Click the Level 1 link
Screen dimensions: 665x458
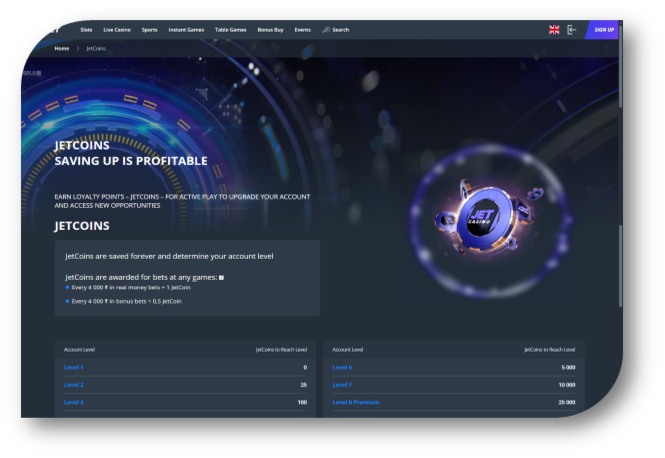[74, 367]
